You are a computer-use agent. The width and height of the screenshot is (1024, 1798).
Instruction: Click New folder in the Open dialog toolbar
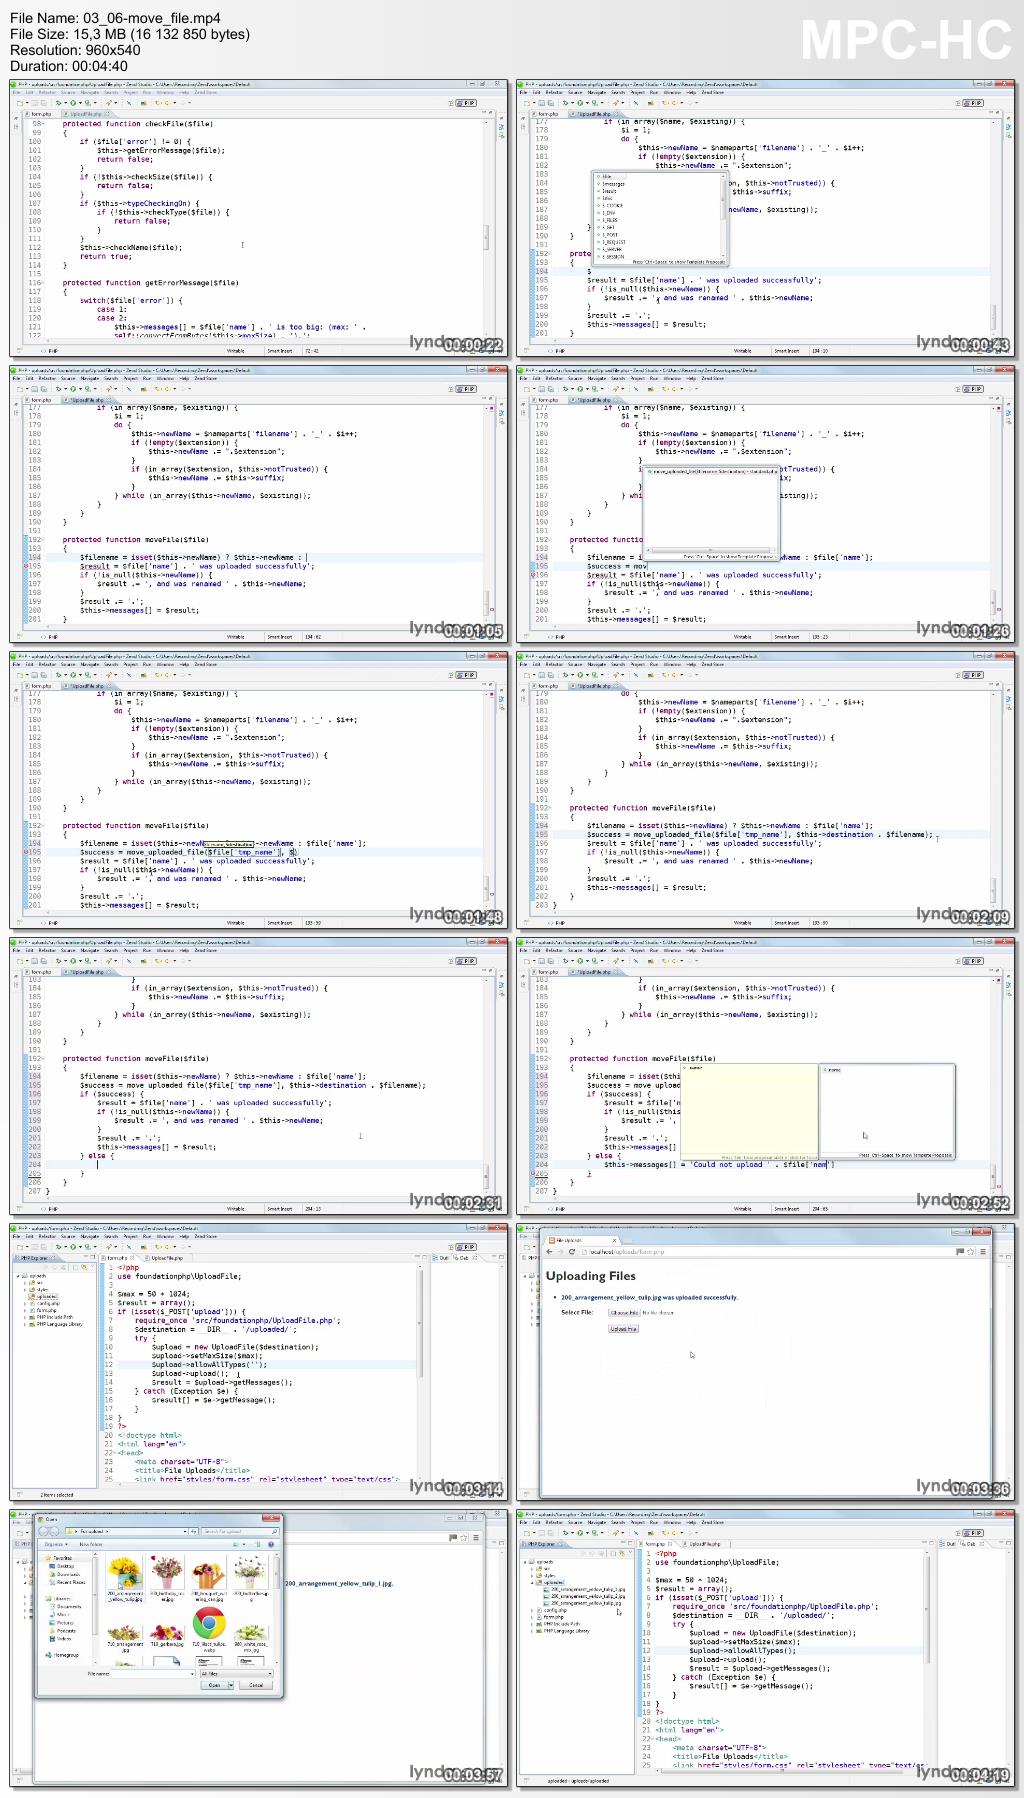(91, 1544)
